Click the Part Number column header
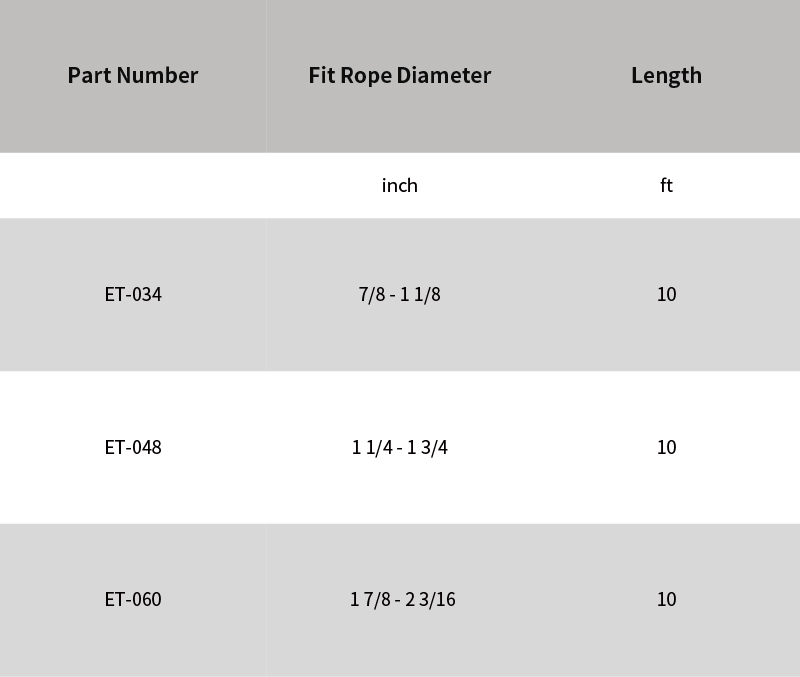Screen dimensions: 800x677 click(x=133, y=75)
